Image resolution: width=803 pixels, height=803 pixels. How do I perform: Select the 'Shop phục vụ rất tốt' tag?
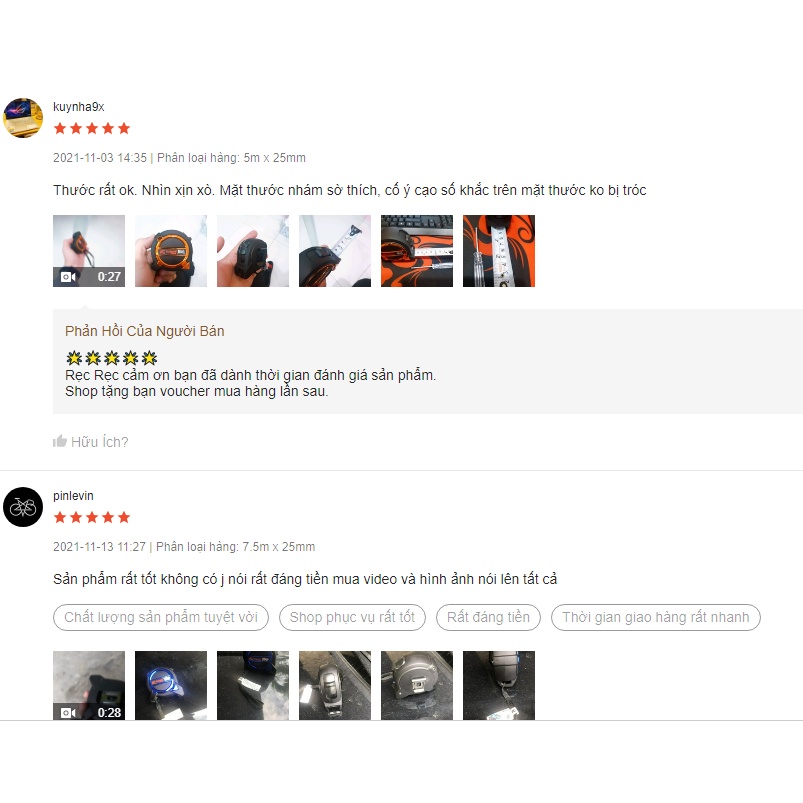coord(352,617)
